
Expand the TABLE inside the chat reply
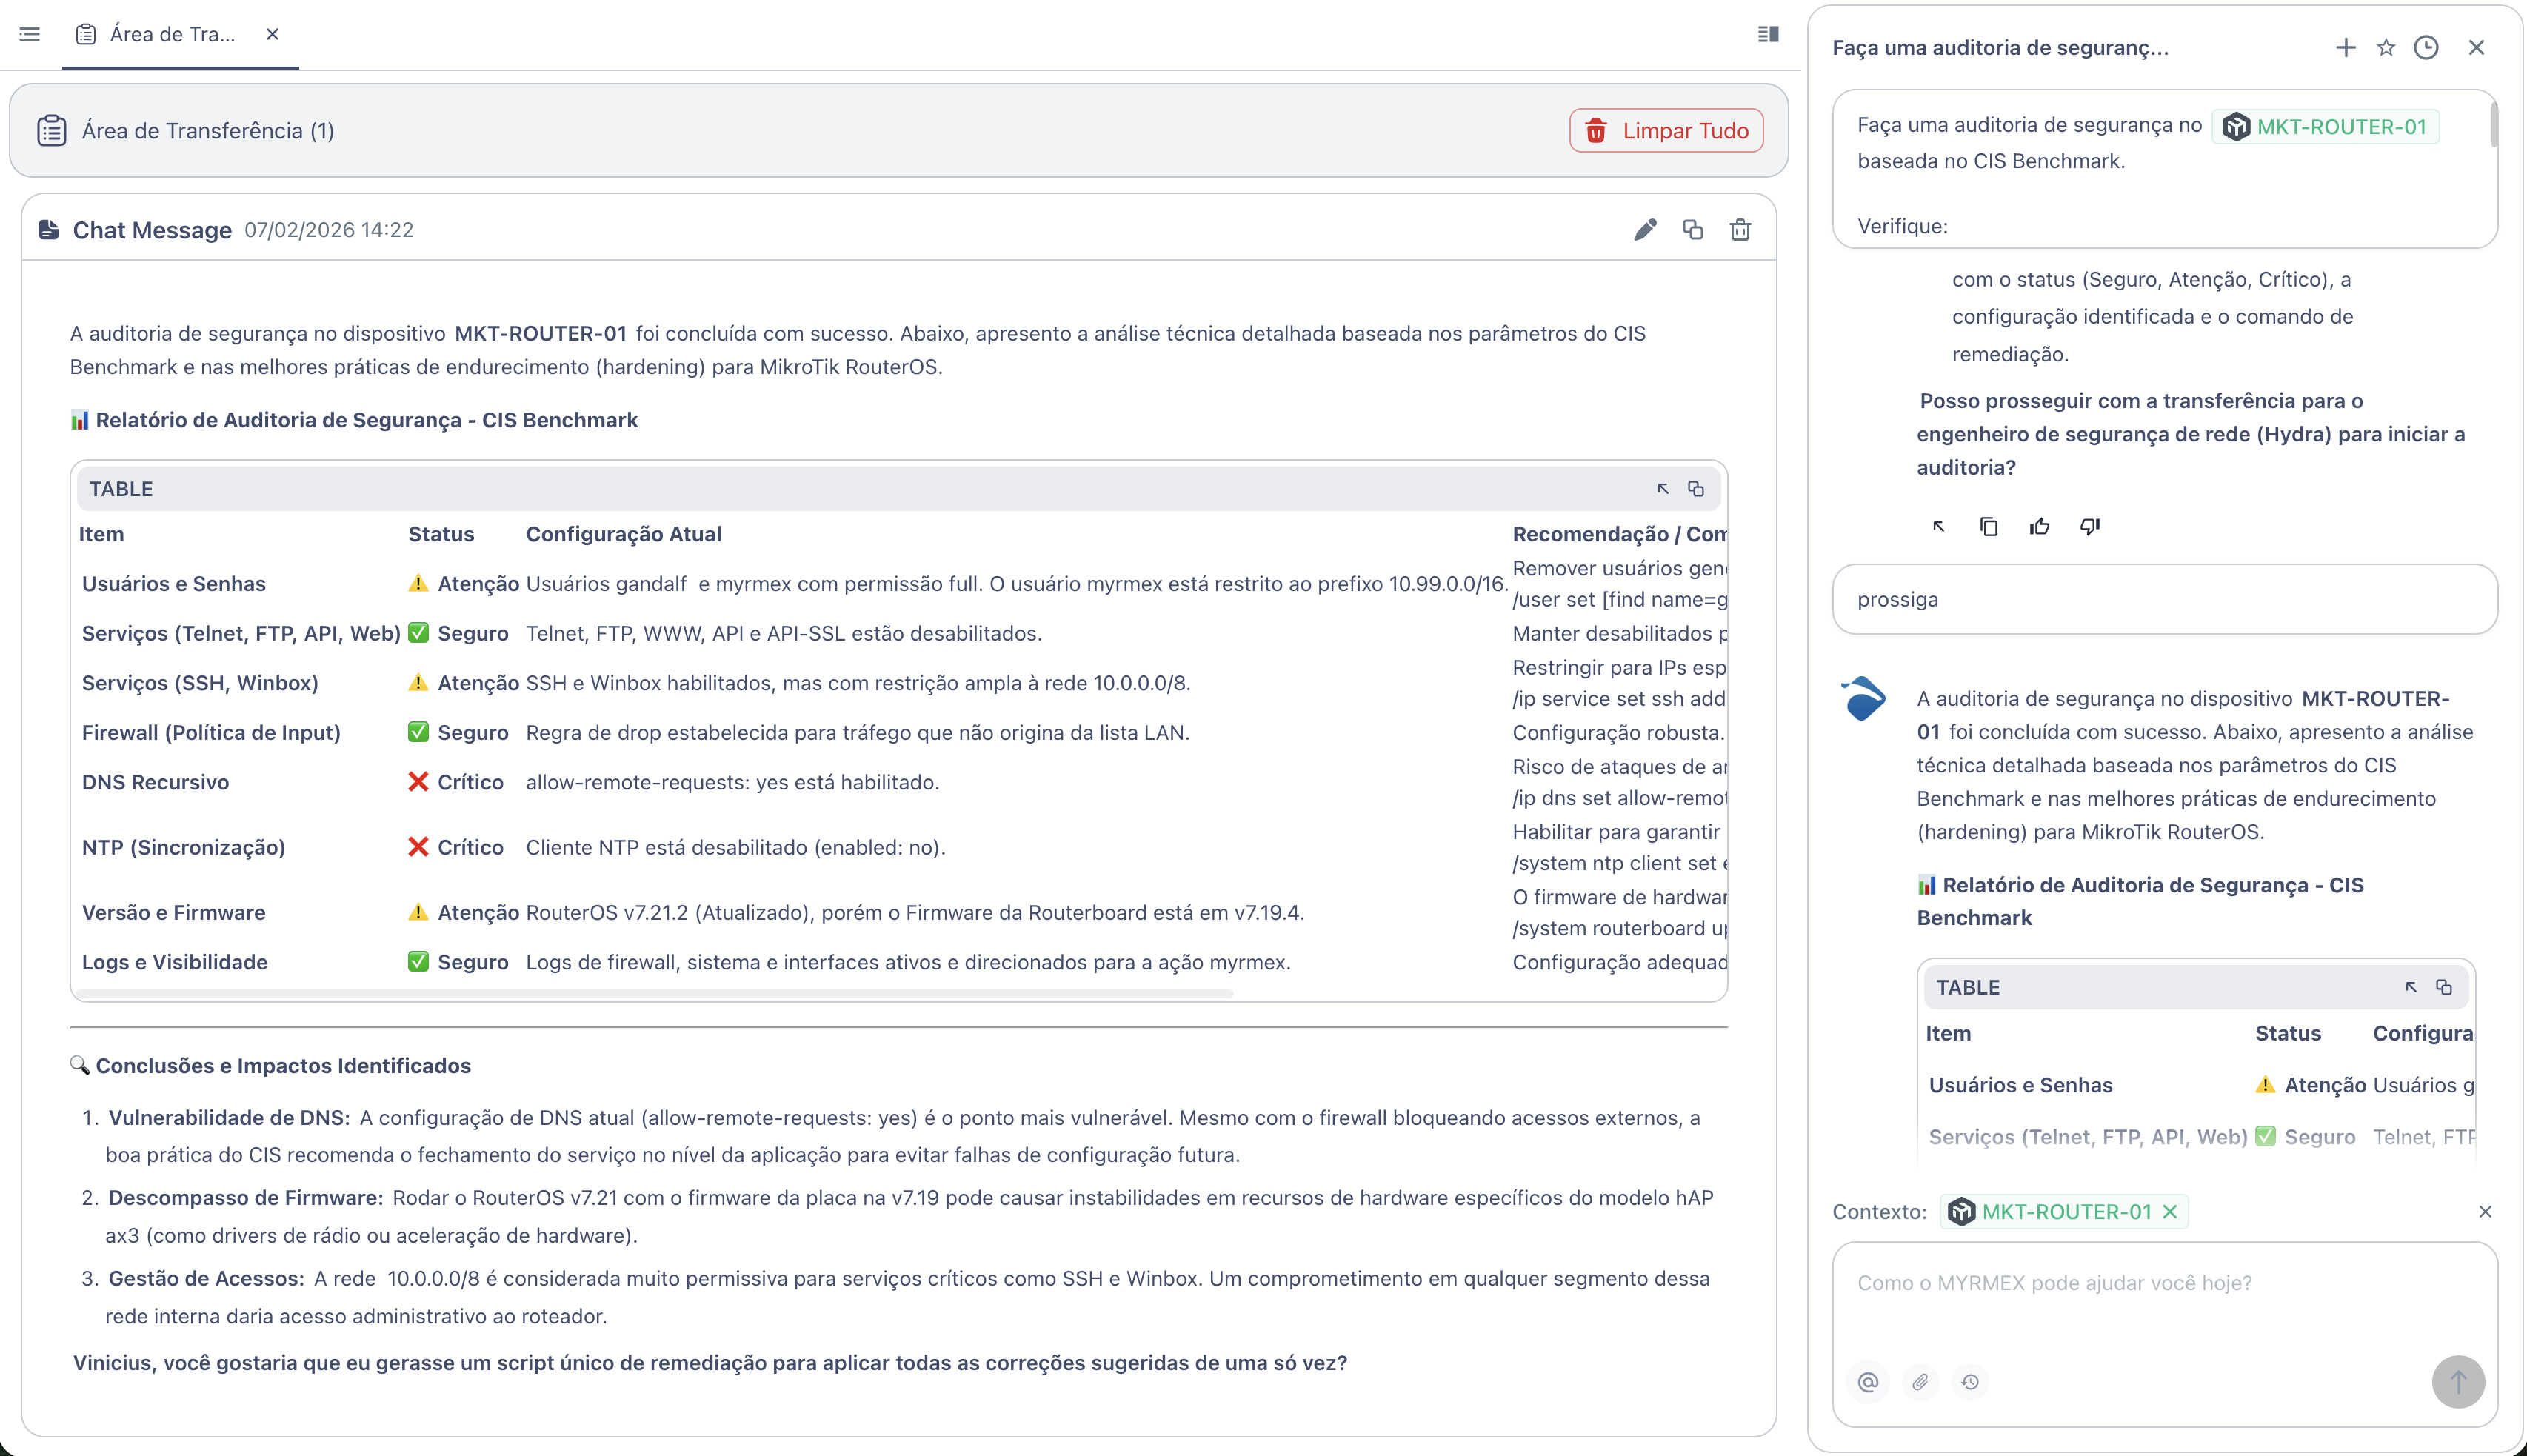[x=2410, y=987]
